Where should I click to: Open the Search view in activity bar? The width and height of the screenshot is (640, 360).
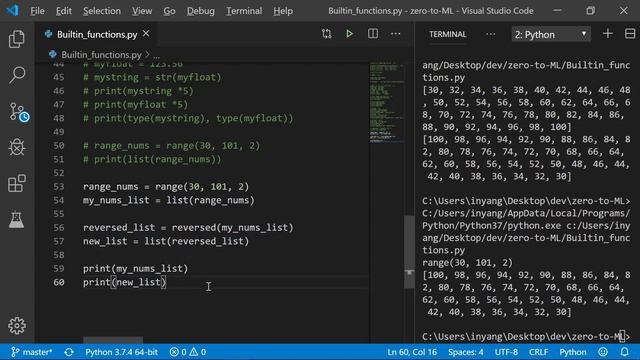tap(17, 75)
